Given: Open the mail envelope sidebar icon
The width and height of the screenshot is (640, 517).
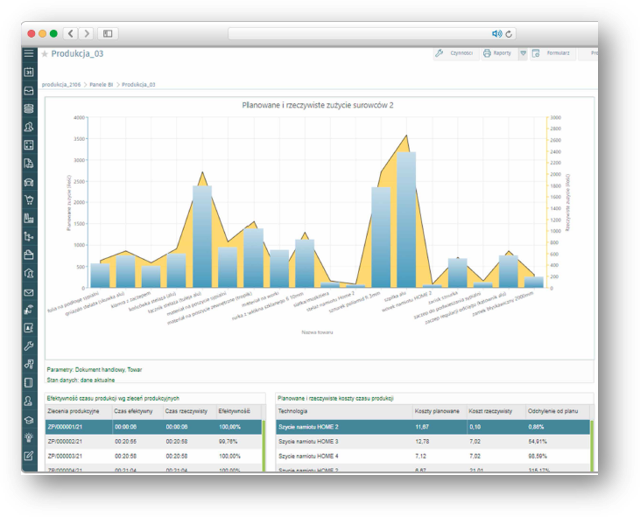Looking at the screenshot, I should [x=29, y=292].
